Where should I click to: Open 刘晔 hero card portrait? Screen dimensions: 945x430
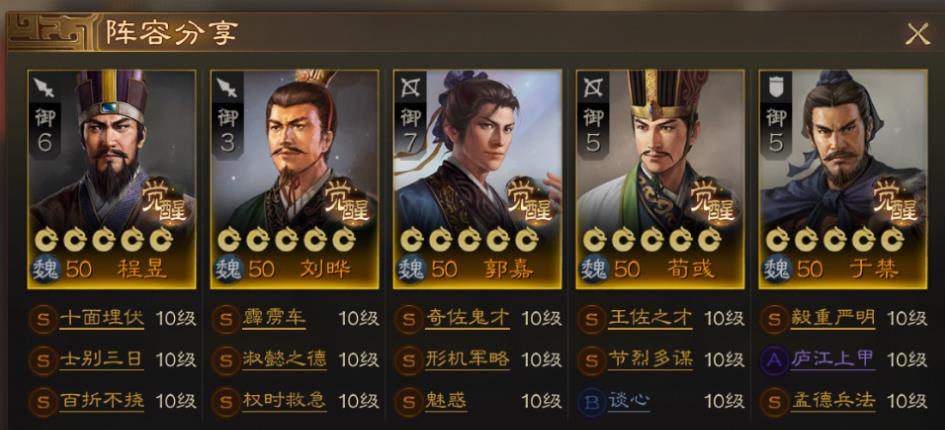(295, 179)
